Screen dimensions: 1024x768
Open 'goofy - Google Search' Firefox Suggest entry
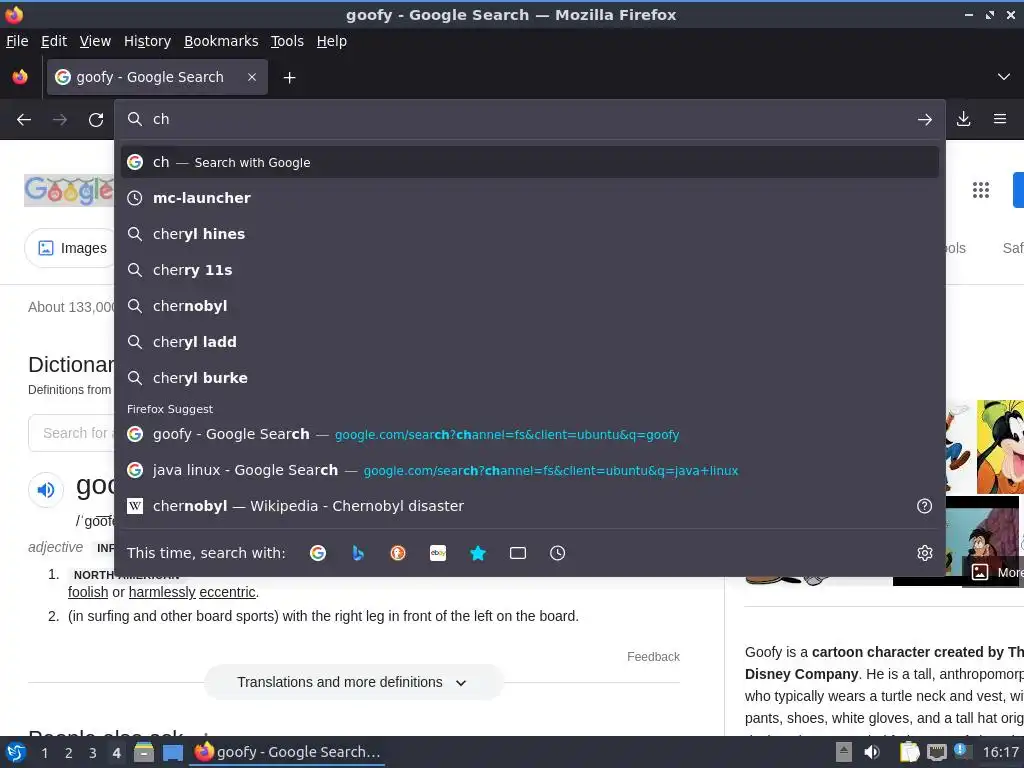click(530, 434)
